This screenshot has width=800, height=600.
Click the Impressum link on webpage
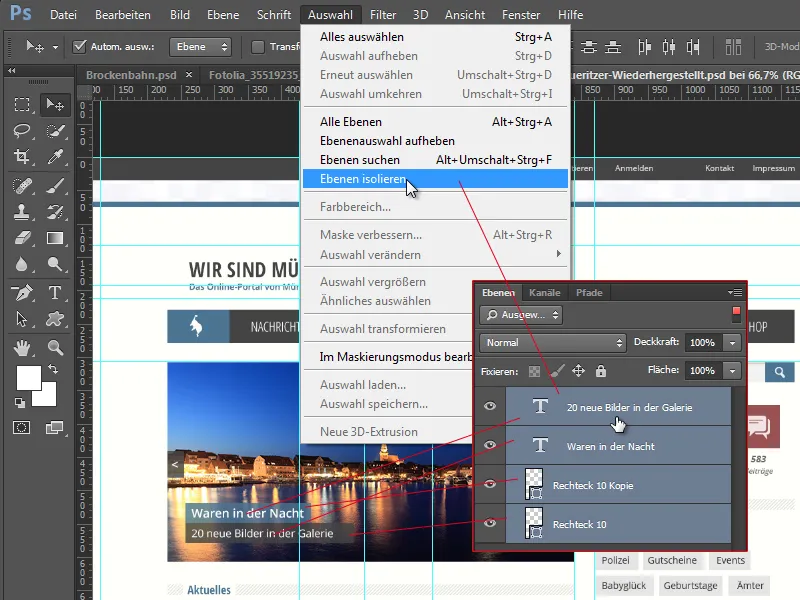pos(773,168)
